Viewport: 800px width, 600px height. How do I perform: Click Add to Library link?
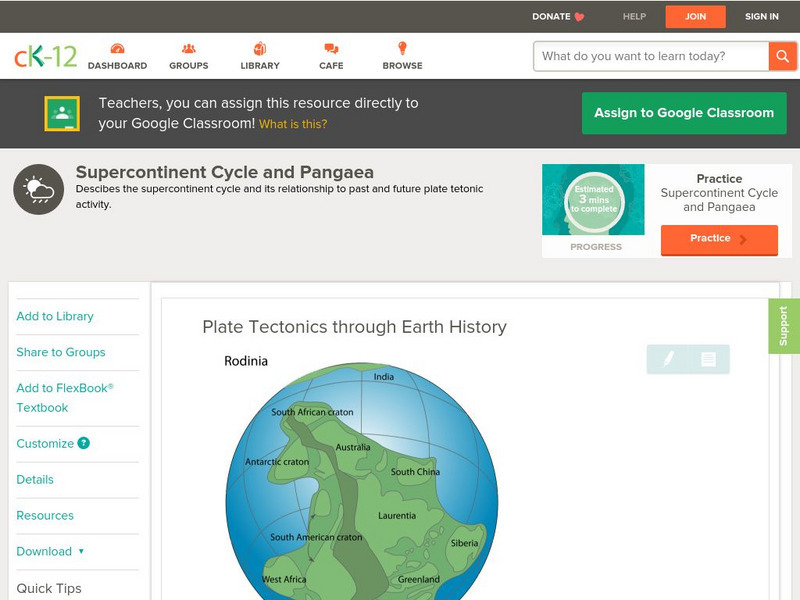55,316
